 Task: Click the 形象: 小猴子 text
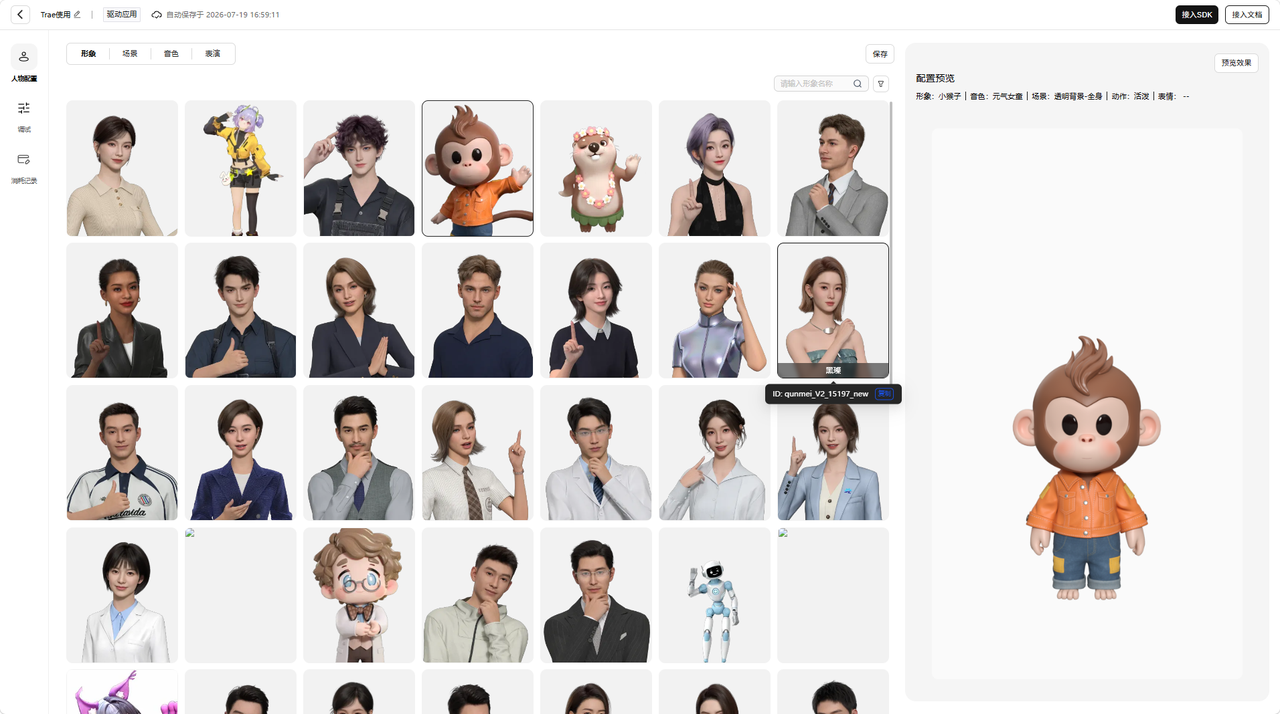pyautogui.click(x=938, y=96)
